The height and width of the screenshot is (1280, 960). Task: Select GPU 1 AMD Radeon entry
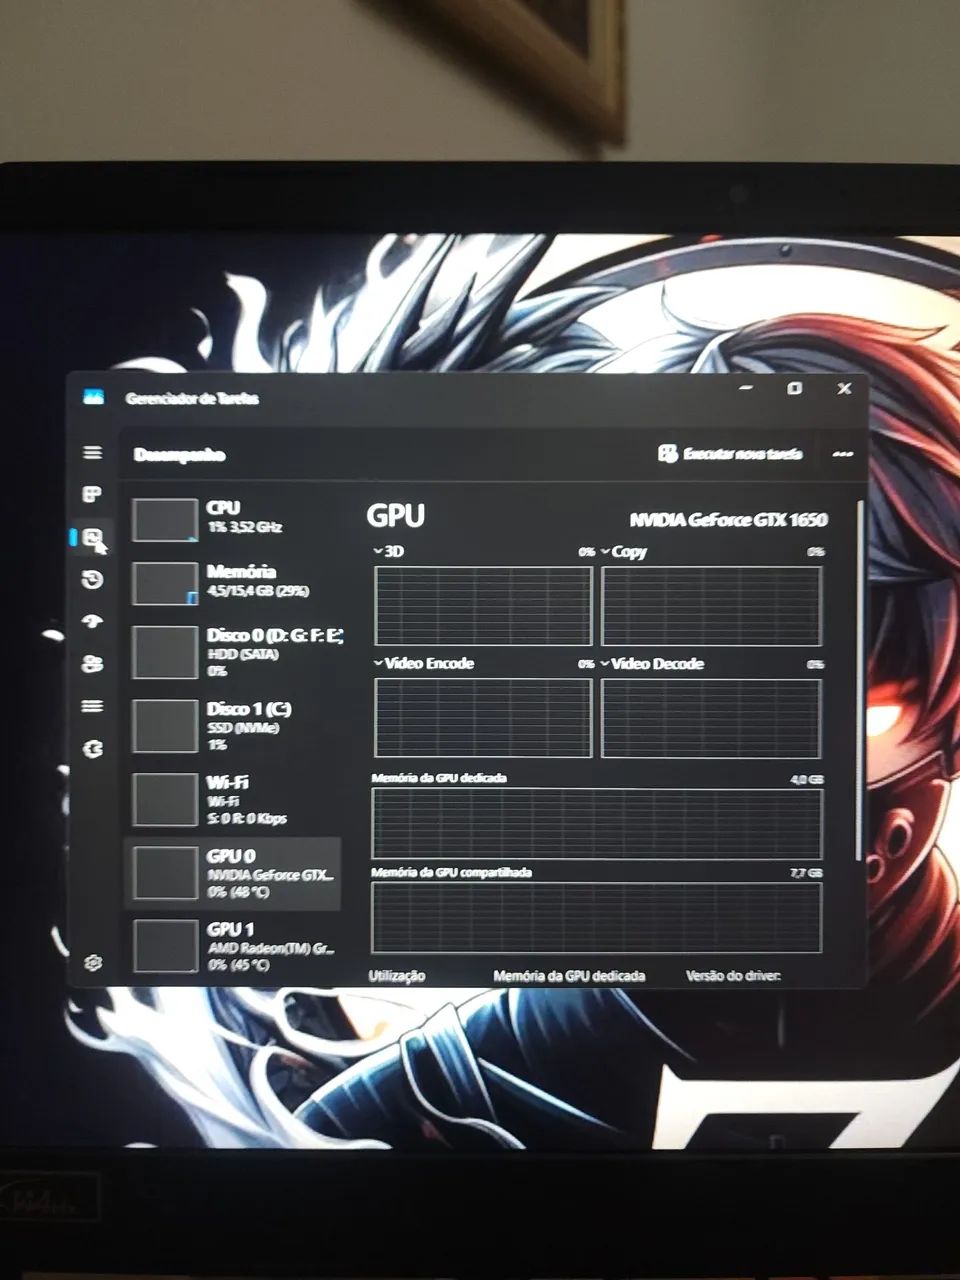(x=234, y=946)
